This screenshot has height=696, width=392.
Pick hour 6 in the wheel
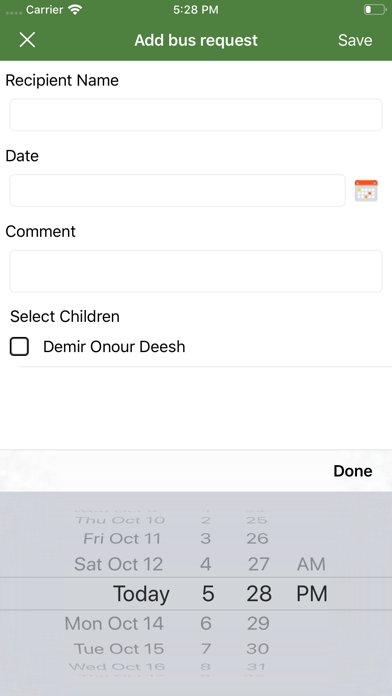206,624
